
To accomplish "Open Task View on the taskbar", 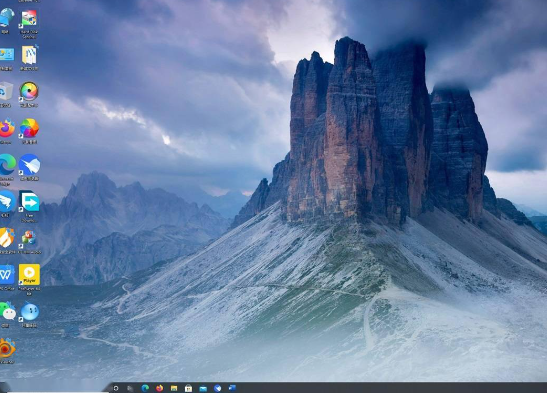I will pos(130,388).
